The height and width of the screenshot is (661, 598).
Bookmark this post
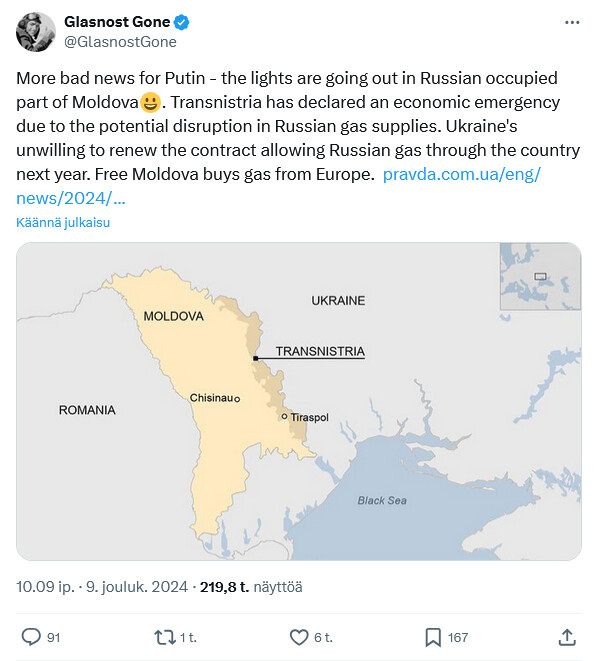coord(433,637)
